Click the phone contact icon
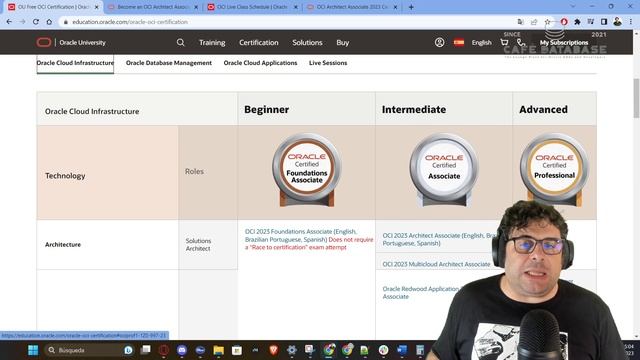The height and width of the screenshot is (360, 640). [521, 42]
